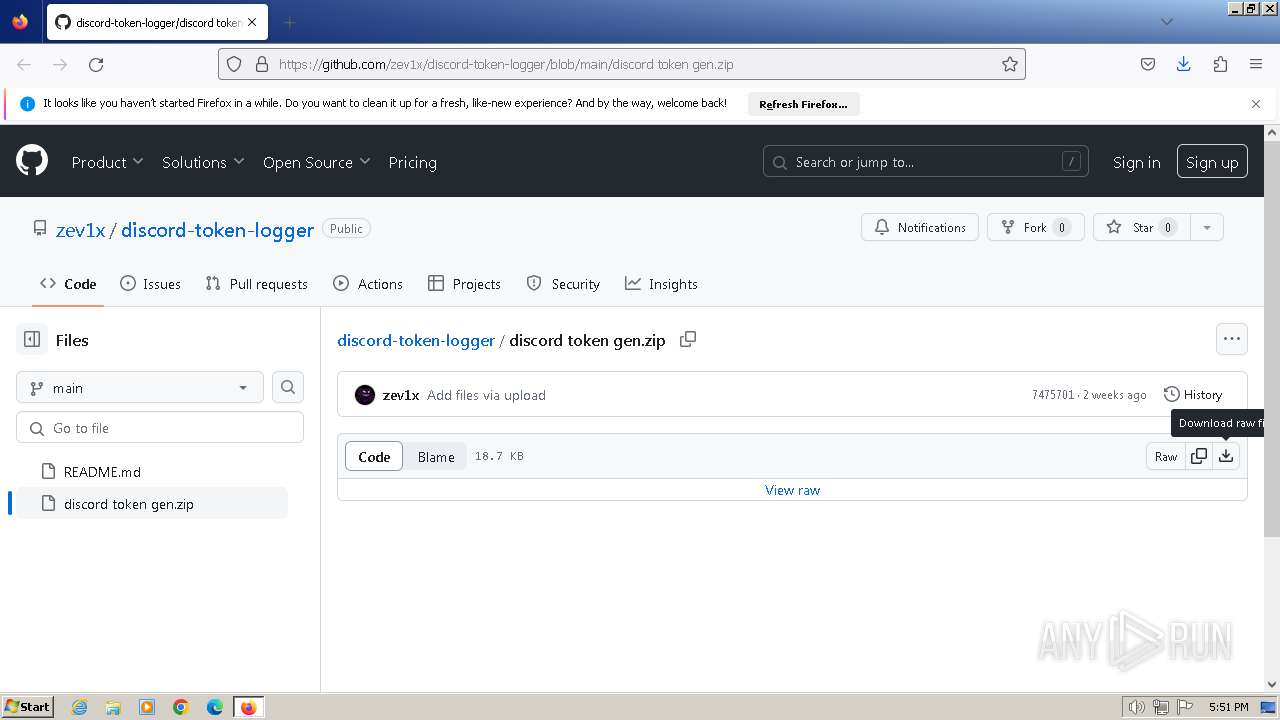
Task: Open the Insights tab
Action: (661, 284)
